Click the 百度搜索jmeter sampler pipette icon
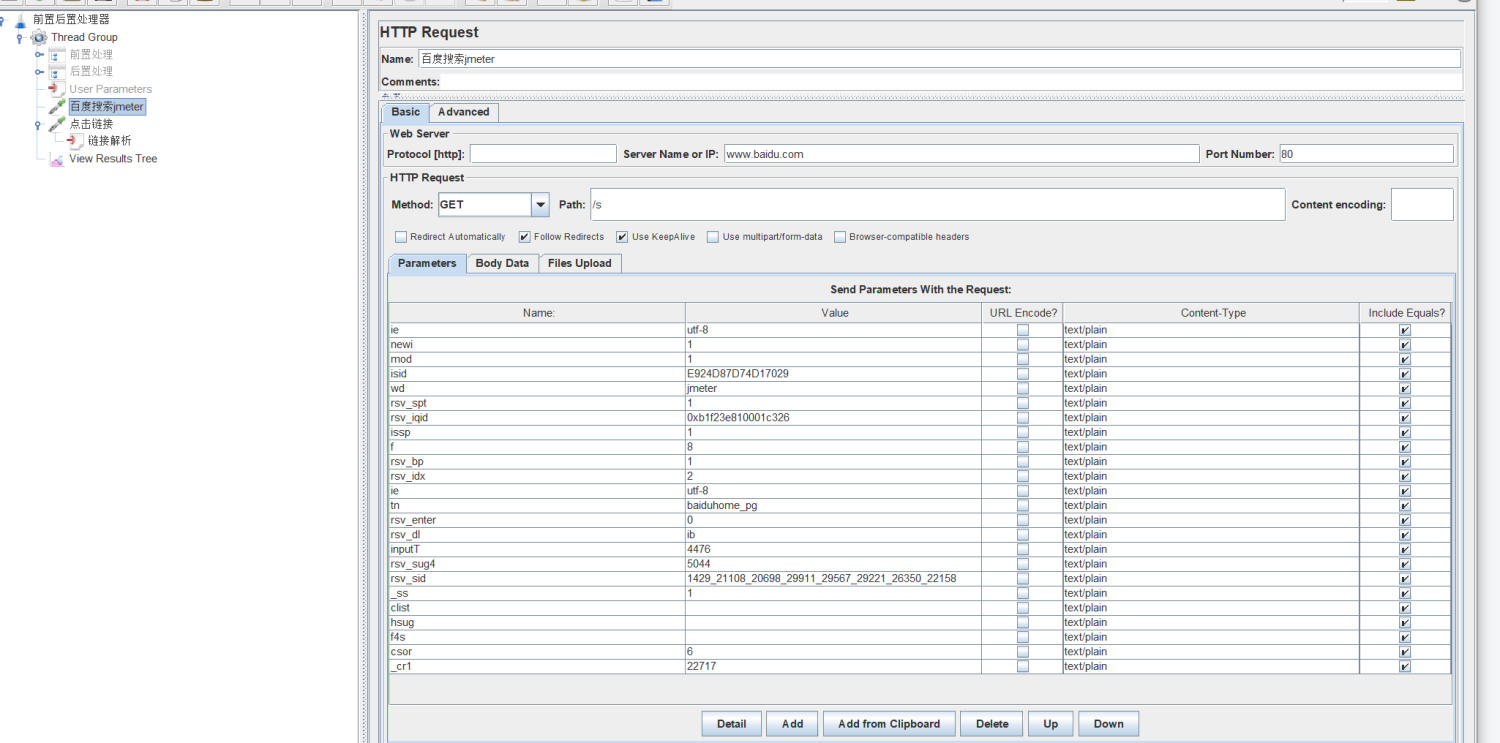This screenshot has width=1500, height=743. [x=57, y=106]
